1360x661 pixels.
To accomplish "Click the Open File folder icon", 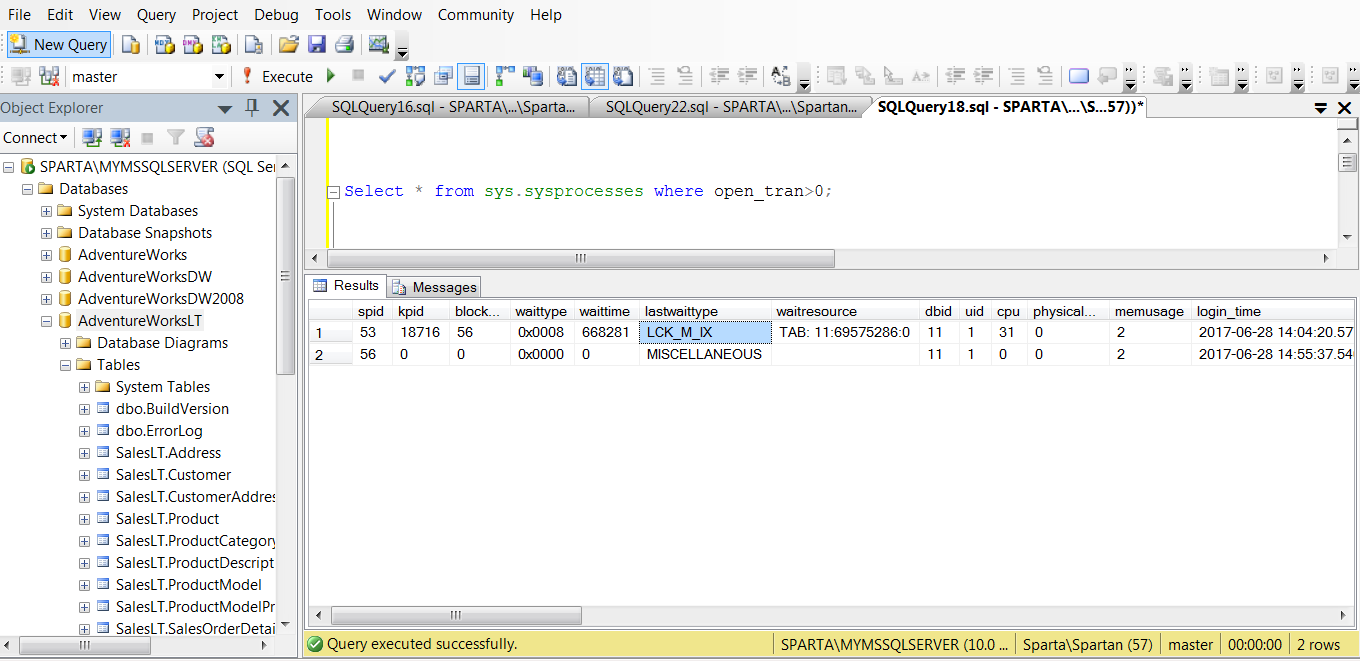I will (x=289, y=44).
